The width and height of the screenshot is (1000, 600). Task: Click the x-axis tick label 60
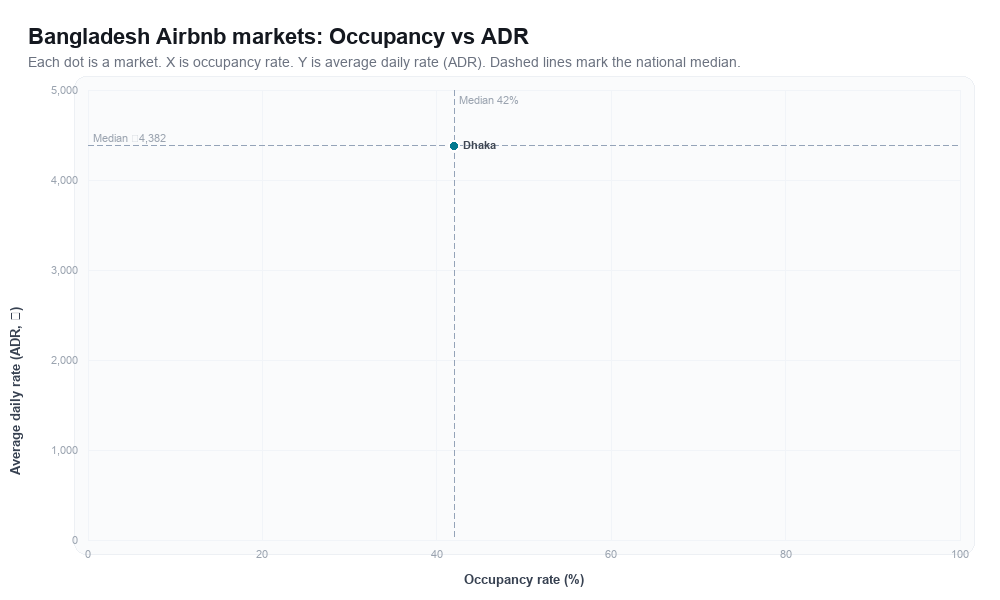pyautogui.click(x=611, y=554)
